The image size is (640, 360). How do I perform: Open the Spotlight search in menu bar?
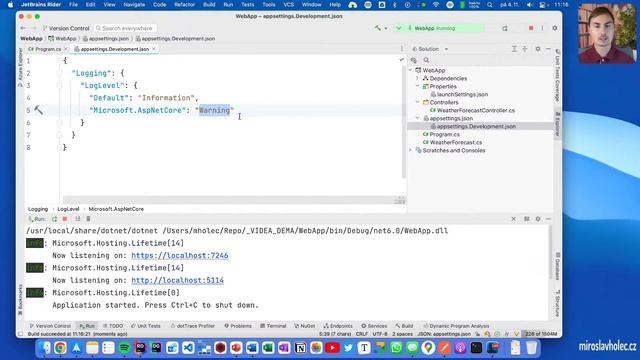(489, 5)
